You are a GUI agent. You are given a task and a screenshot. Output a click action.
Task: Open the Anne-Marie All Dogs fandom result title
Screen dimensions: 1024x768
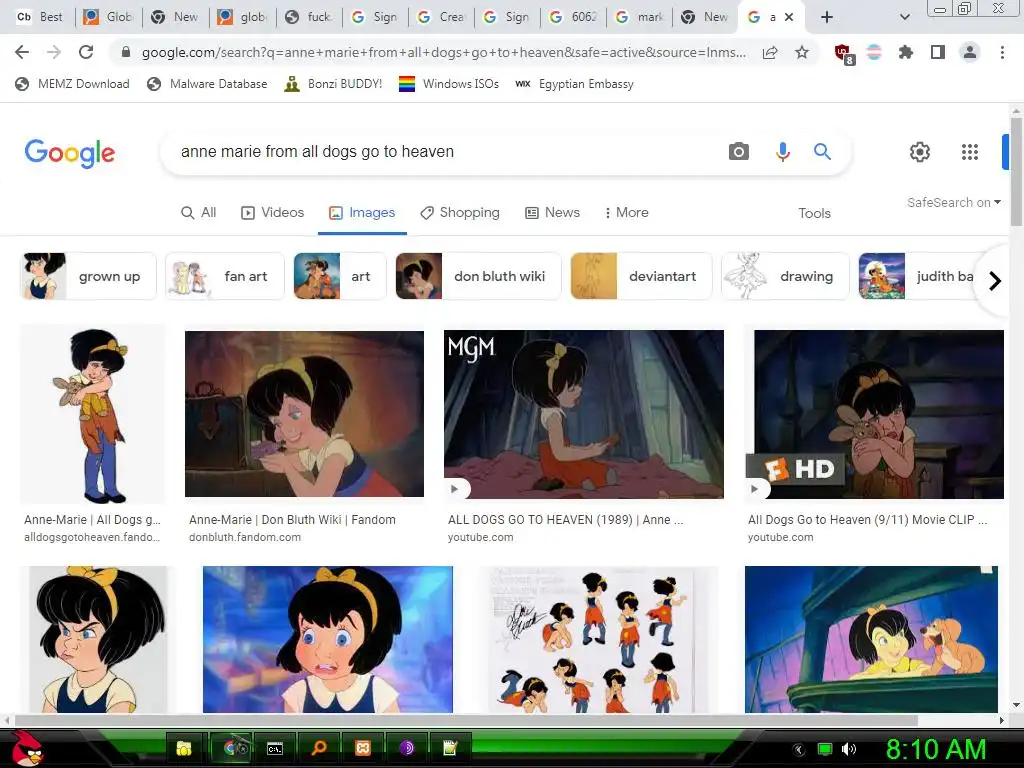tap(92, 520)
